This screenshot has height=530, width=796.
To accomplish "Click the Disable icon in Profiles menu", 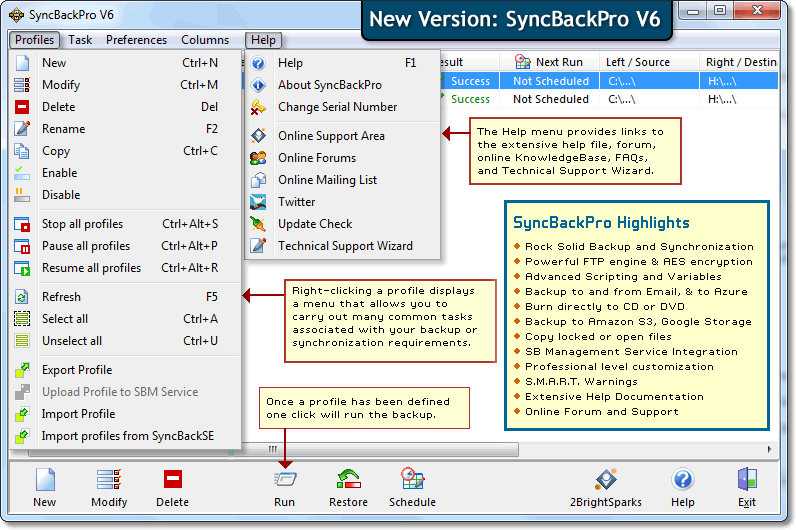I will coord(22,194).
